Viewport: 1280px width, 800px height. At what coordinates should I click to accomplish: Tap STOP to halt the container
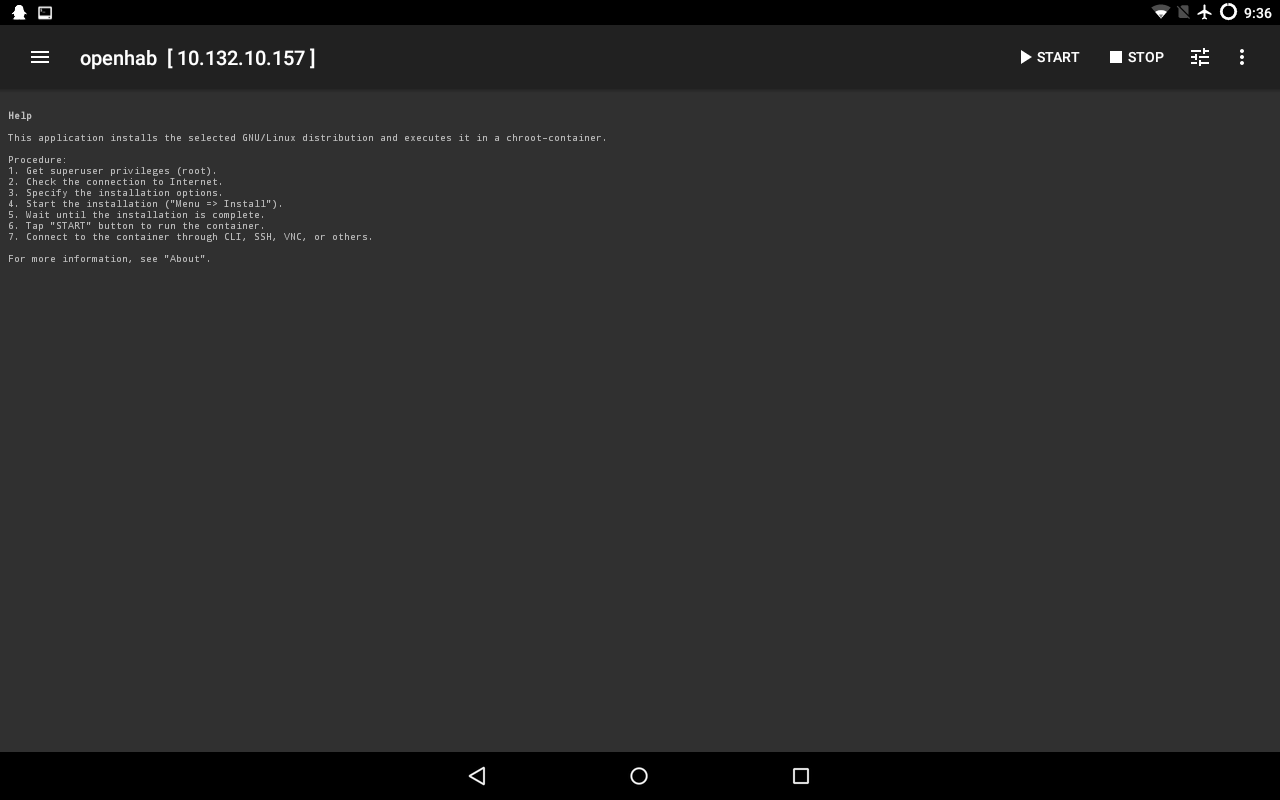coord(1136,57)
